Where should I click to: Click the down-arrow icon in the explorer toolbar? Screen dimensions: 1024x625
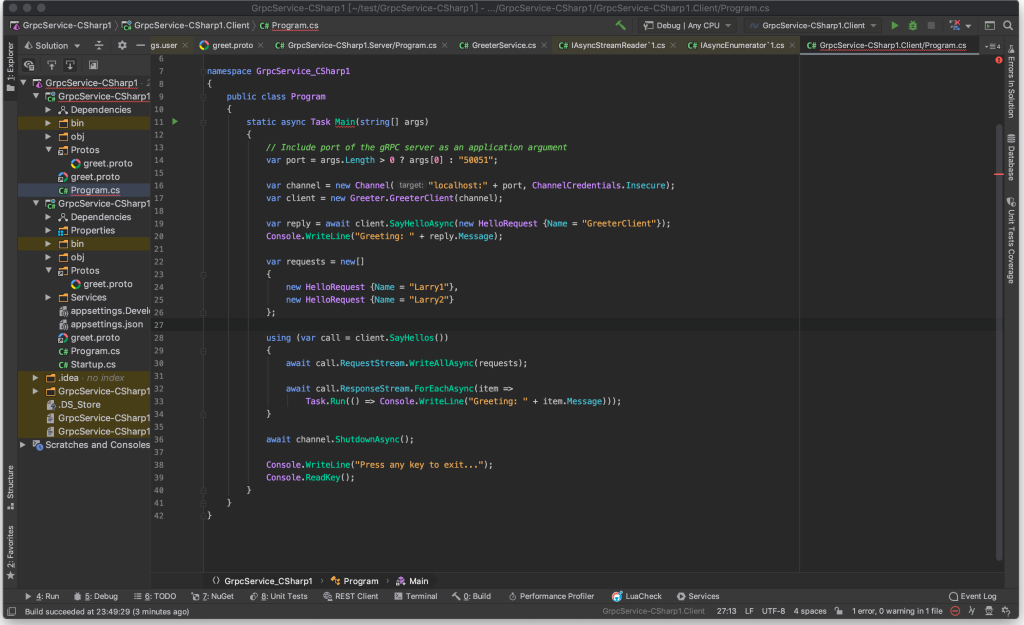click(x=70, y=65)
